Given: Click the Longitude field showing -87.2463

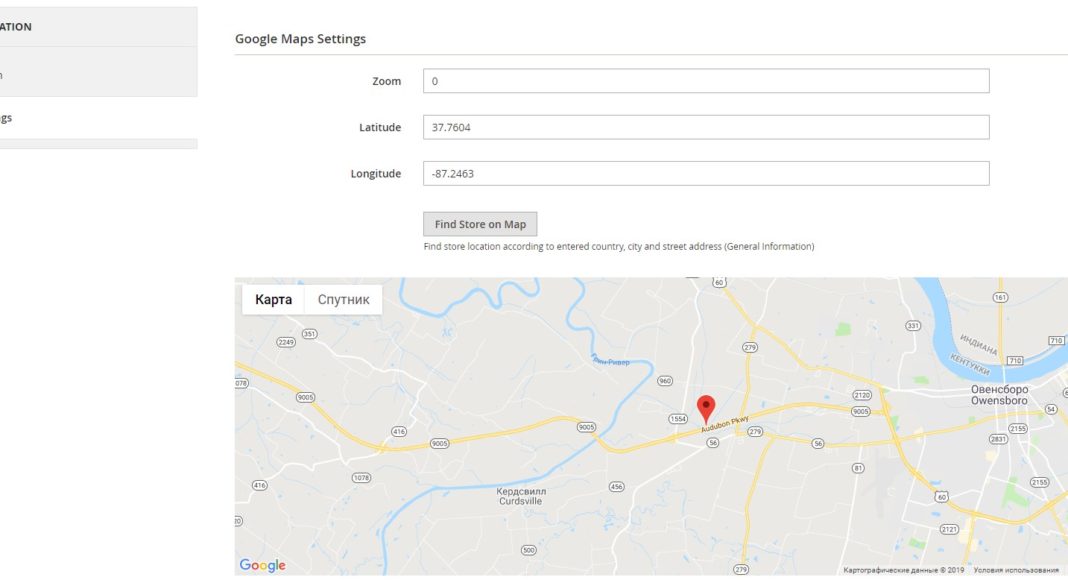Looking at the screenshot, I should tap(706, 173).
